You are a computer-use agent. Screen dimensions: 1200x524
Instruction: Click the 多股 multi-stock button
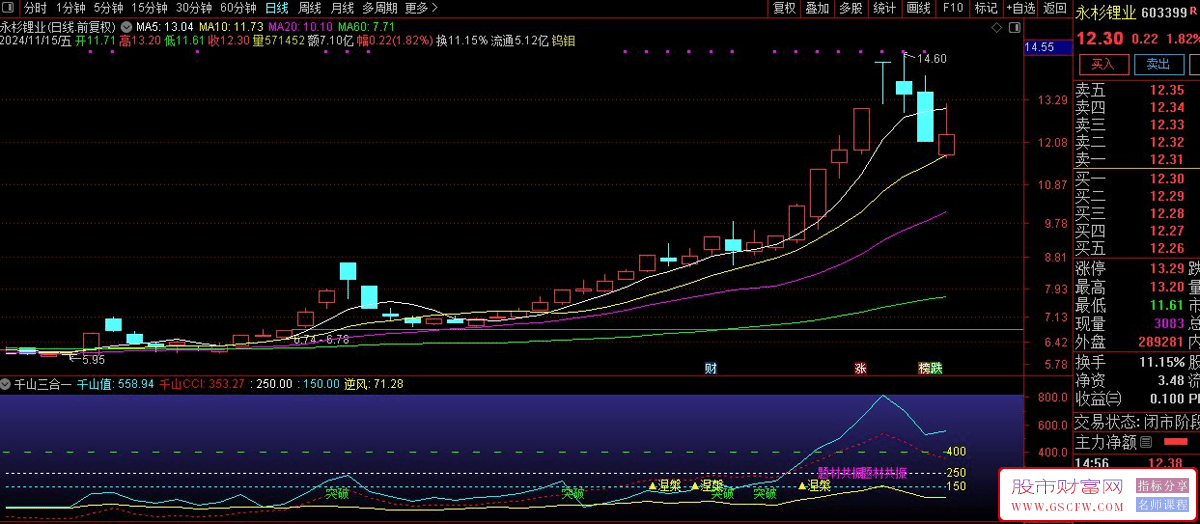click(851, 8)
